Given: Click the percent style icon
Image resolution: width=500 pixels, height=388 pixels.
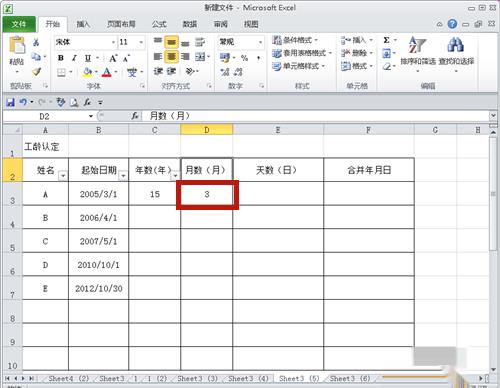Looking at the screenshot, I should pyautogui.click(x=244, y=58).
